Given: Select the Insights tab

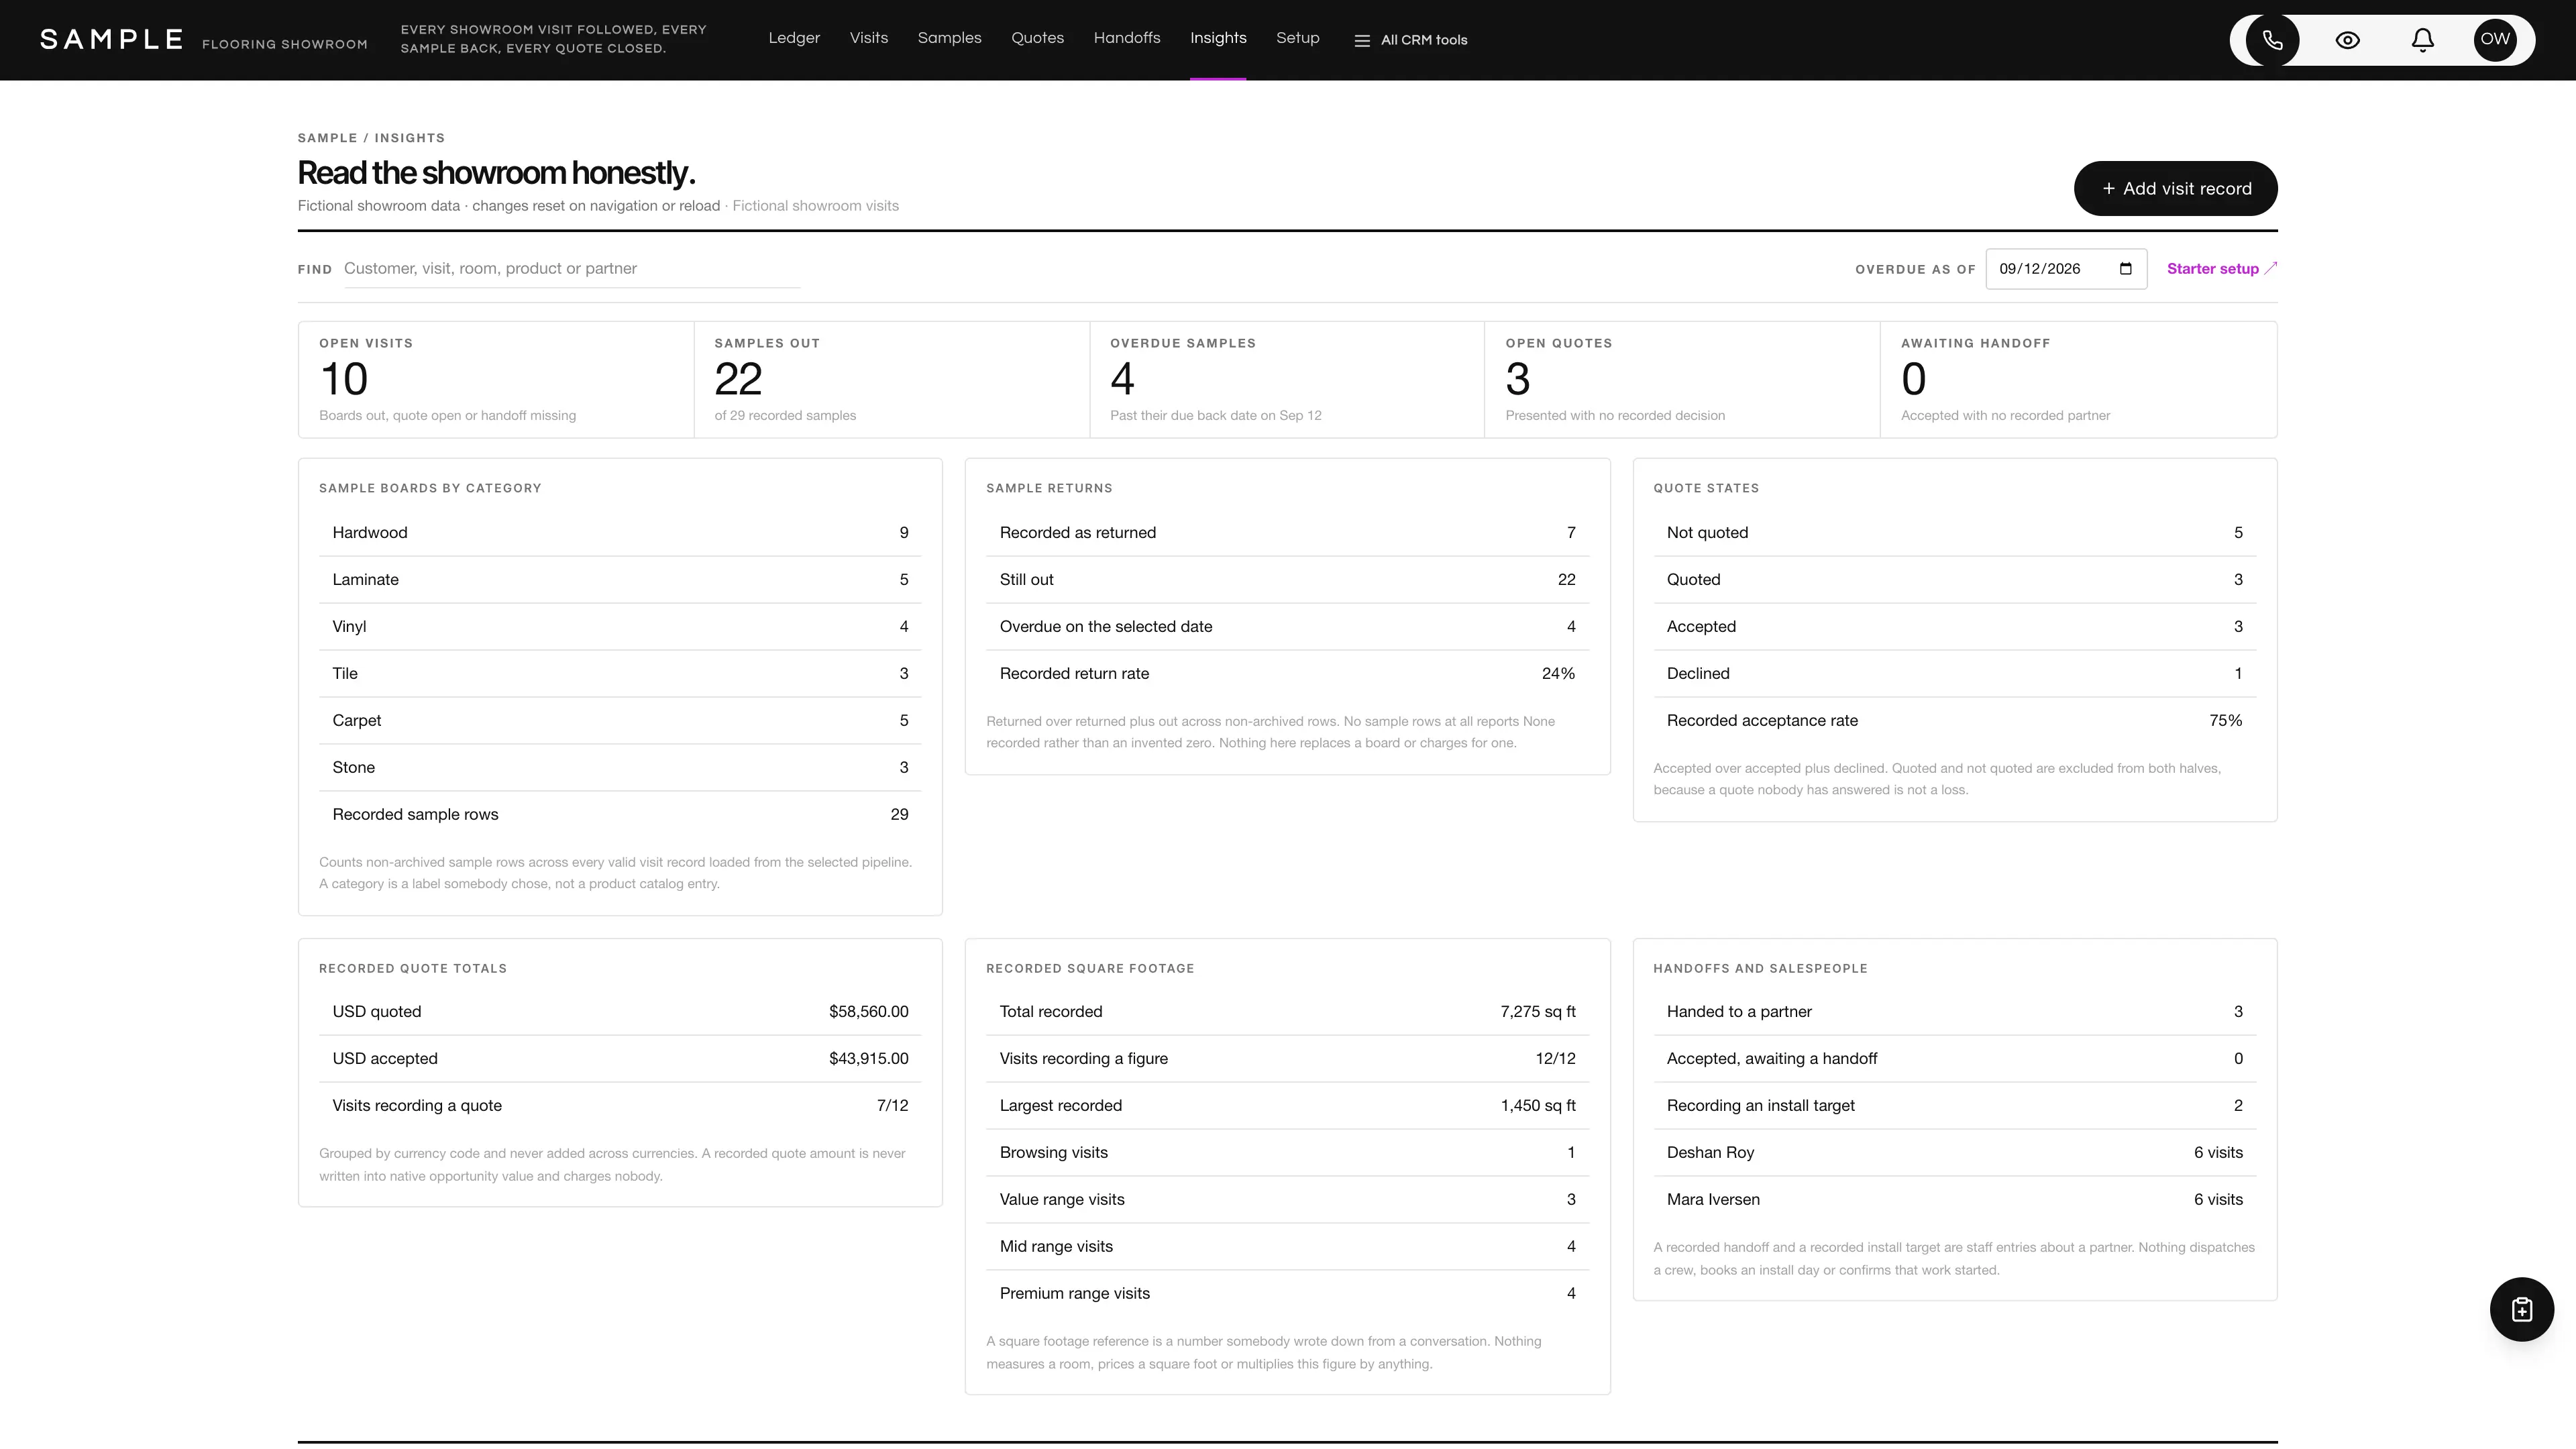Looking at the screenshot, I should point(1218,38).
